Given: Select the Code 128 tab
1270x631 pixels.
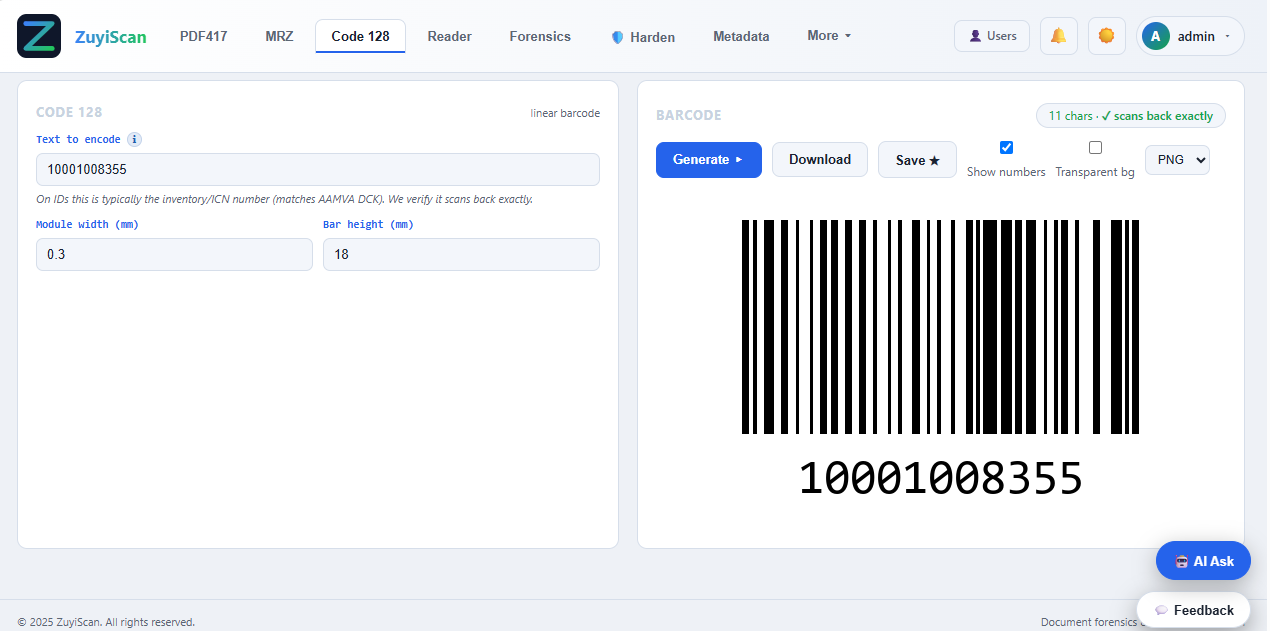Looking at the screenshot, I should pyautogui.click(x=360, y=36).
